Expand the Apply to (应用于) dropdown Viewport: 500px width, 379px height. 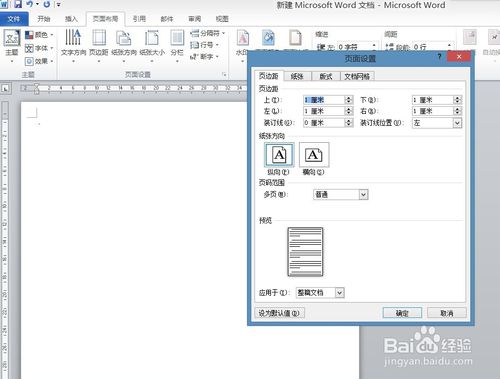click(339, 293)
